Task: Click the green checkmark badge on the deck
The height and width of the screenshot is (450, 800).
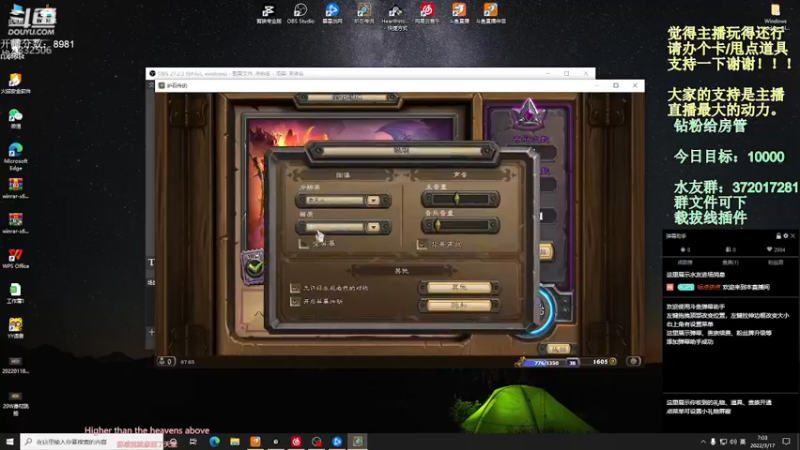Action: (254, 265)
